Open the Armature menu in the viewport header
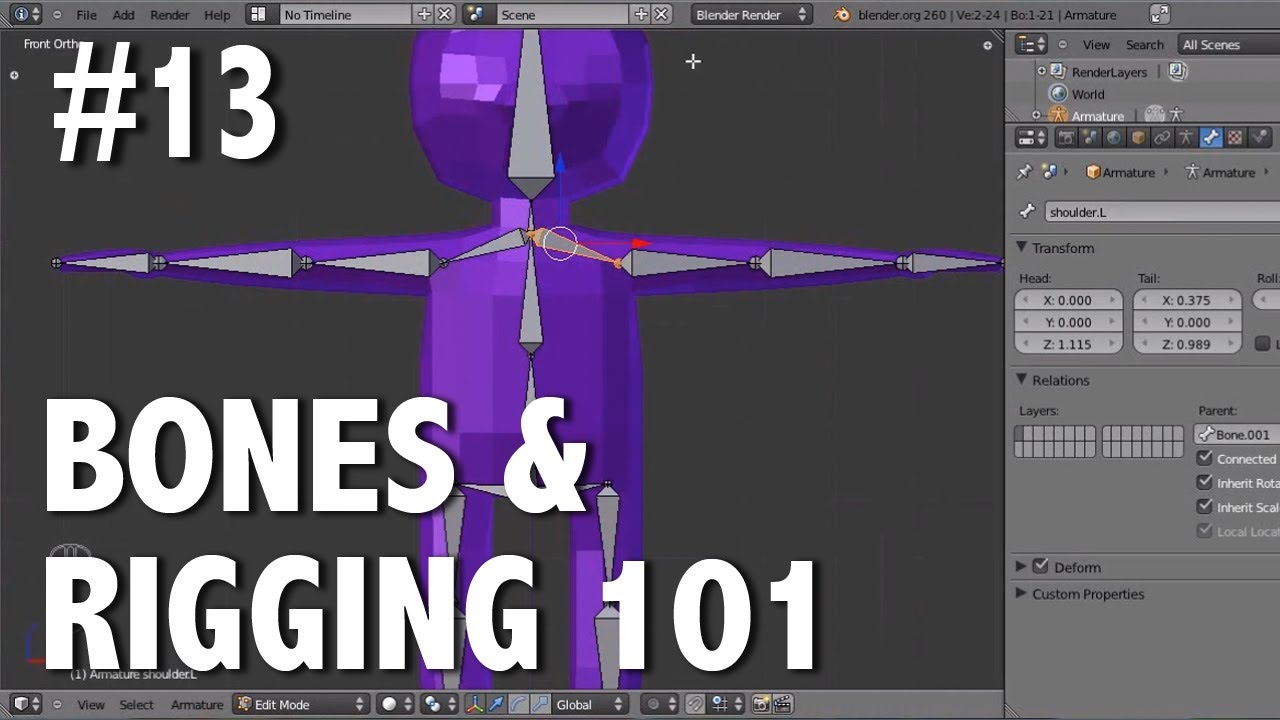 (x=196, y=705)
